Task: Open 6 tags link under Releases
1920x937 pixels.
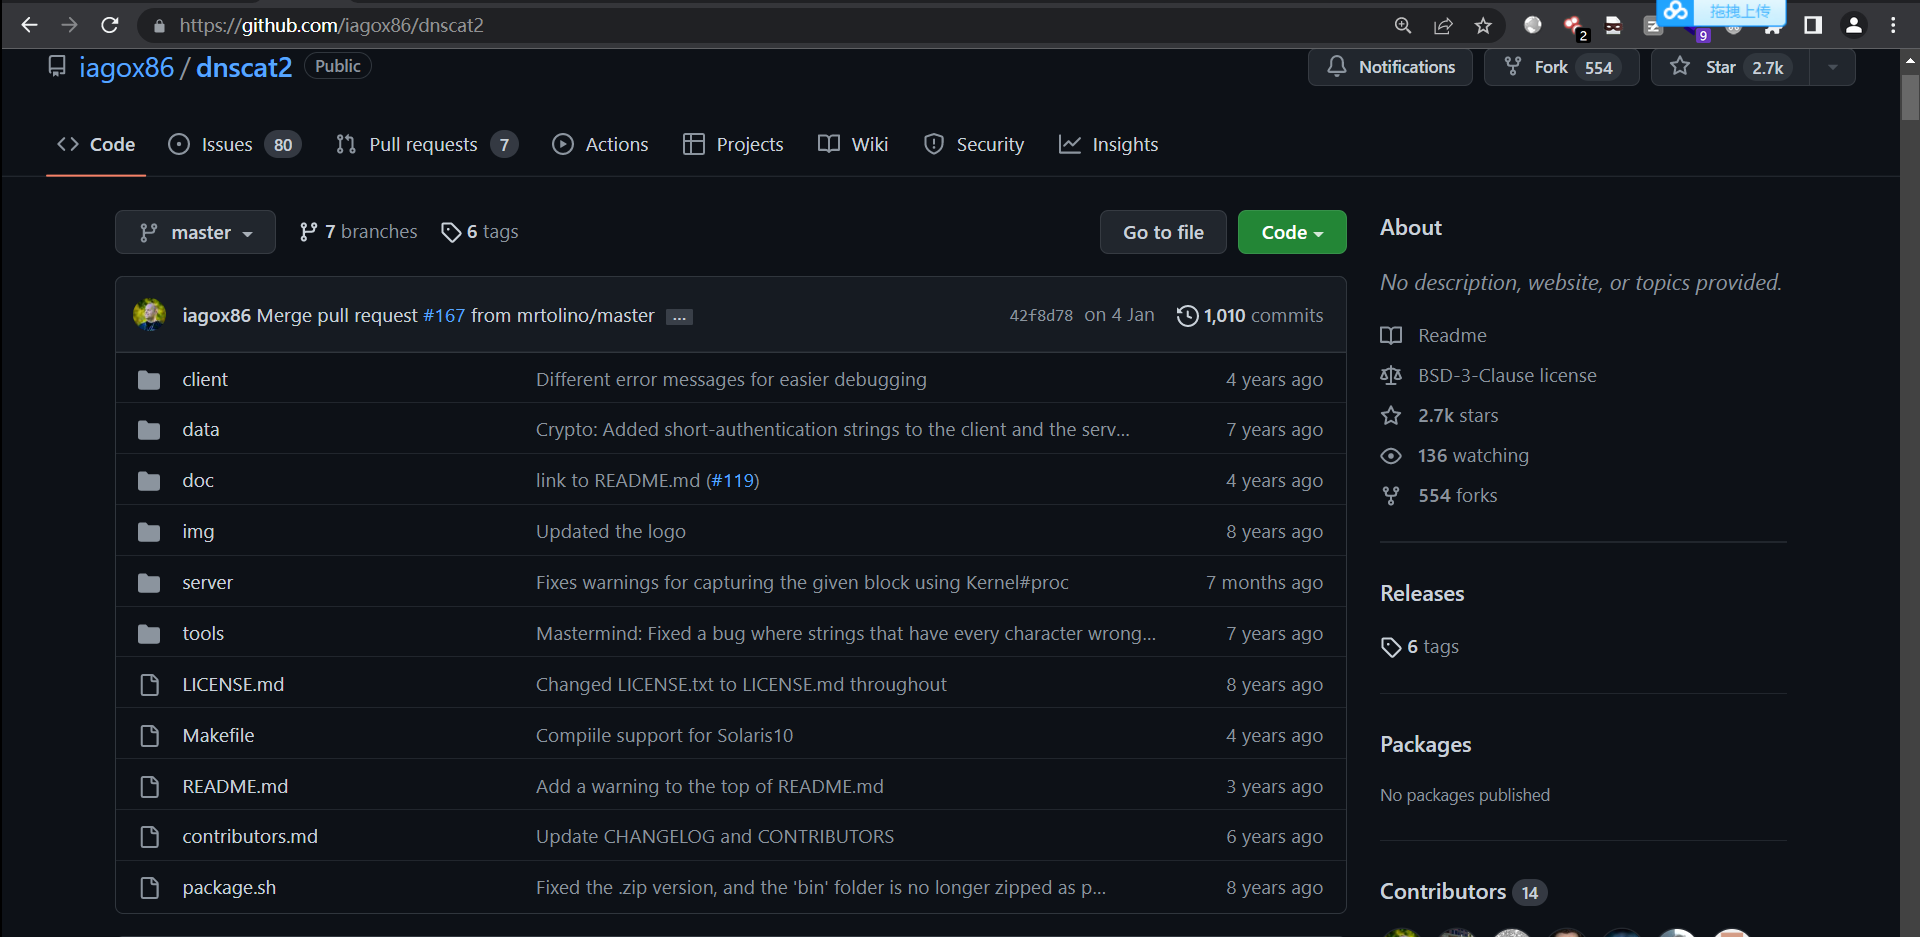Action: pos(1420,647)
